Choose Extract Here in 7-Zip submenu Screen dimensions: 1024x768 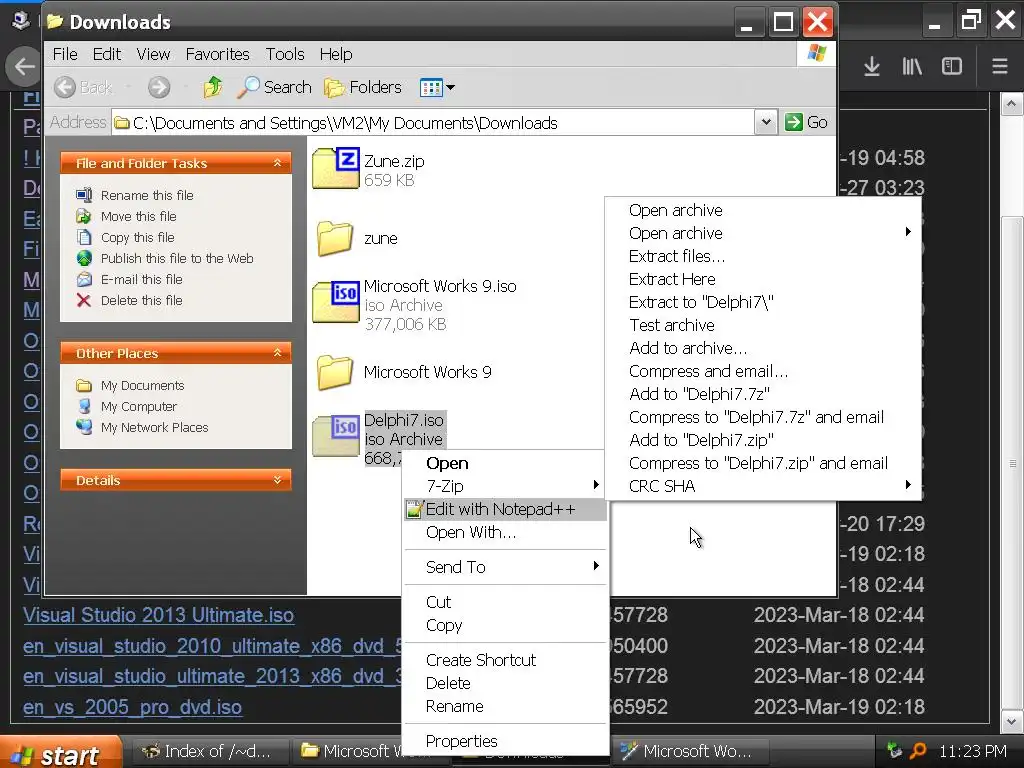click(763, 279)
